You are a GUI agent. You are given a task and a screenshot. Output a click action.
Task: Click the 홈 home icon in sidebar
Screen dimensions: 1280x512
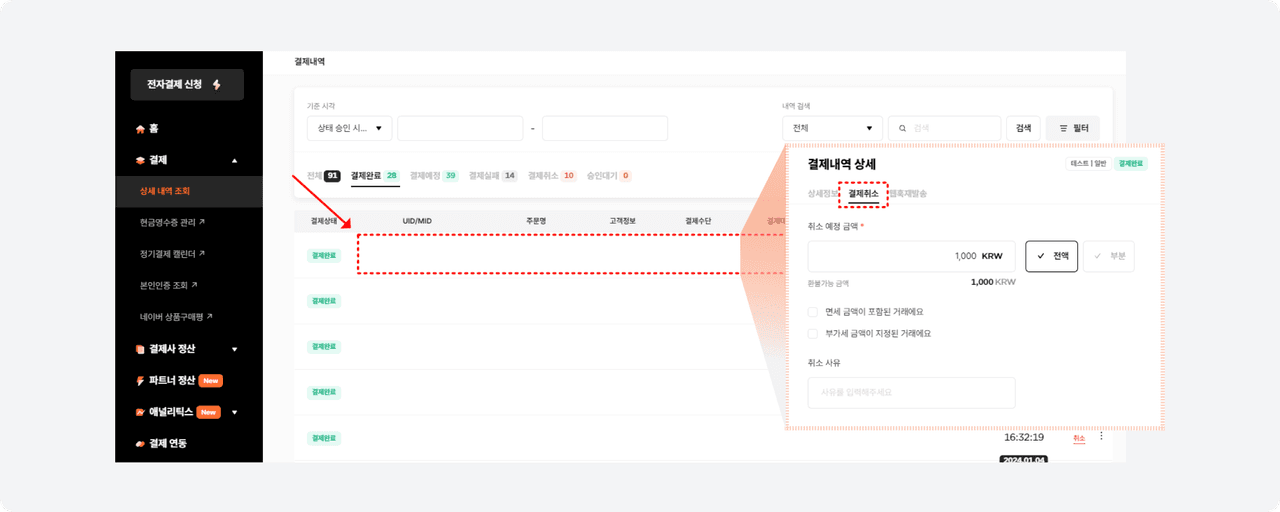pyautogui.click(x=140, y=129)
